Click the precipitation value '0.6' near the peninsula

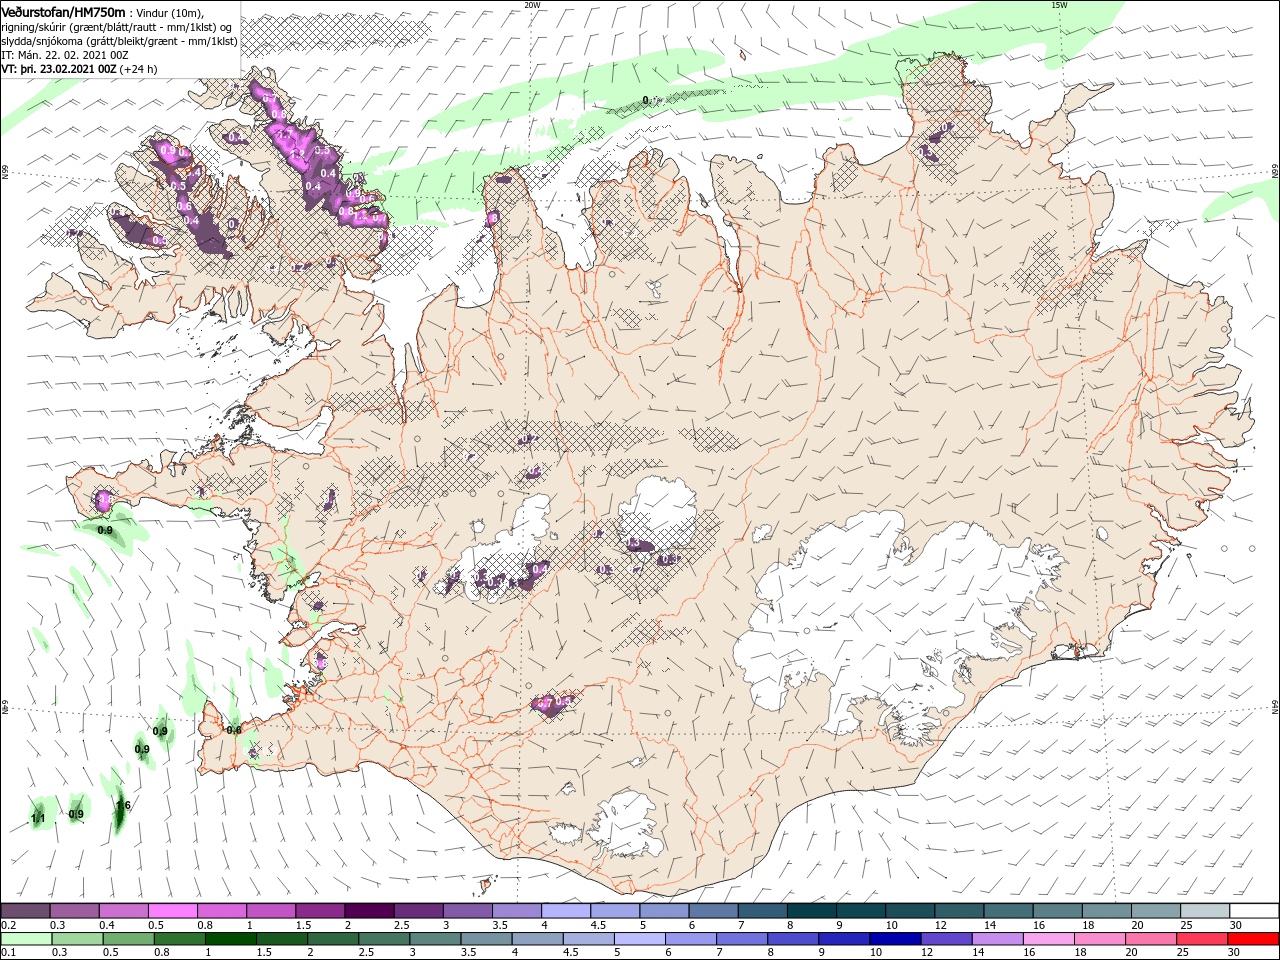(x=234, y=730)
